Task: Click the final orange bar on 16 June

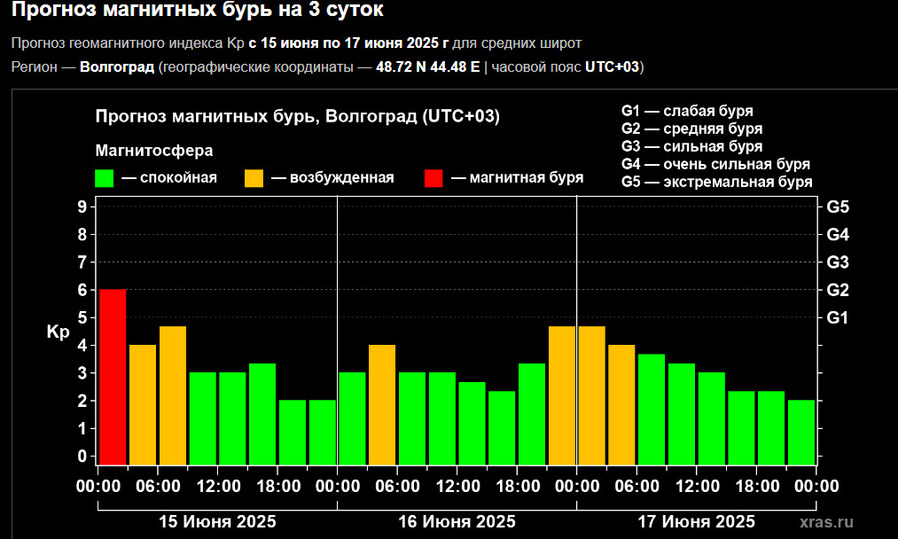Action: (x=561, y=394)
